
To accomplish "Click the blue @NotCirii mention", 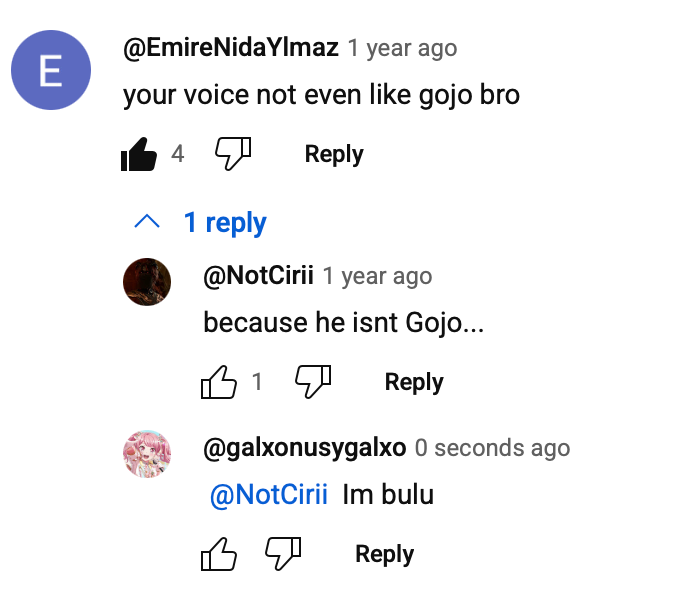I will coord(269,494).
